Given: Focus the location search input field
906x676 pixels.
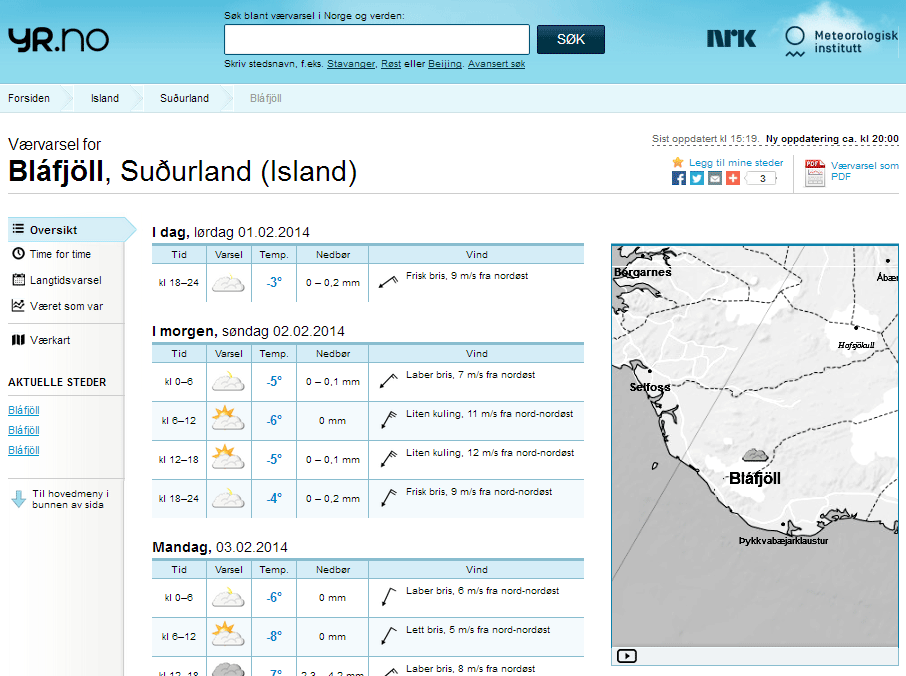Looking at the screenshot, I should pos(377,39).
